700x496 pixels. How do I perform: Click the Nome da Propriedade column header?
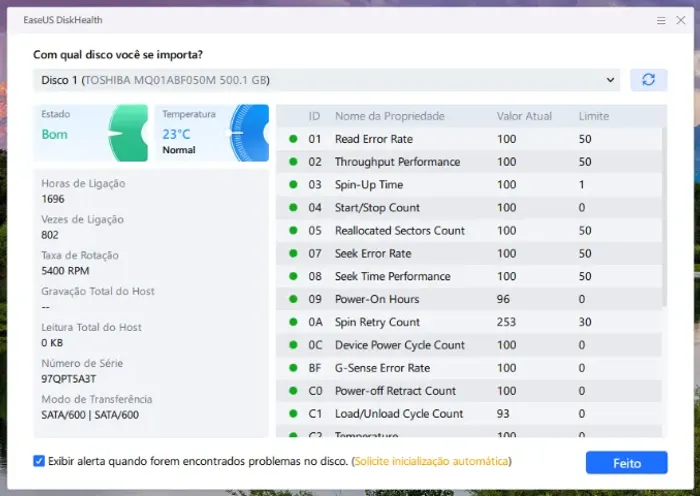[390, 116]
